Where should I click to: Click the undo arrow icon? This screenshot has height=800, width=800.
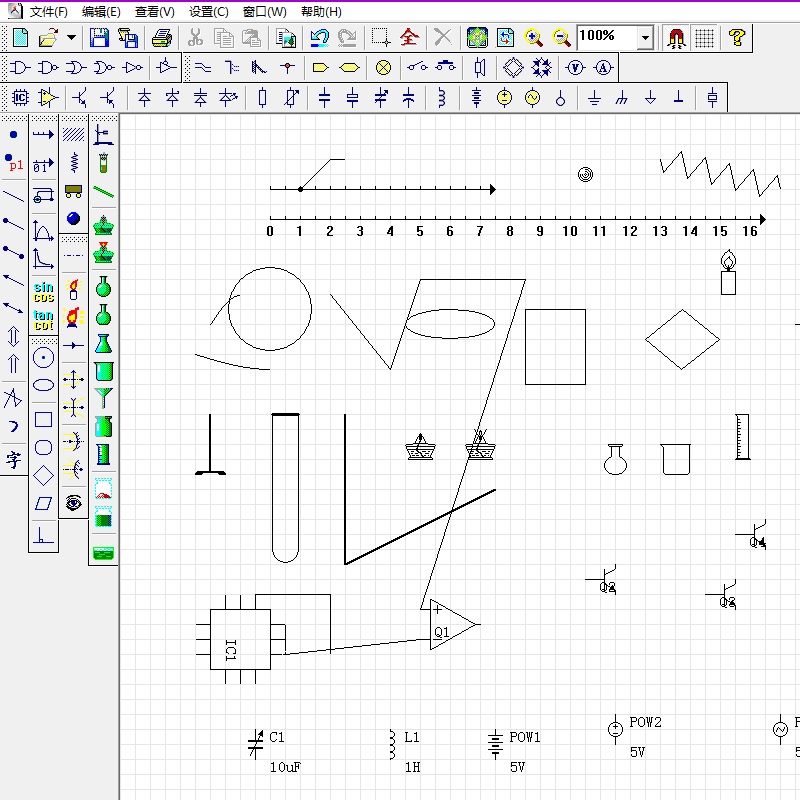320,38
